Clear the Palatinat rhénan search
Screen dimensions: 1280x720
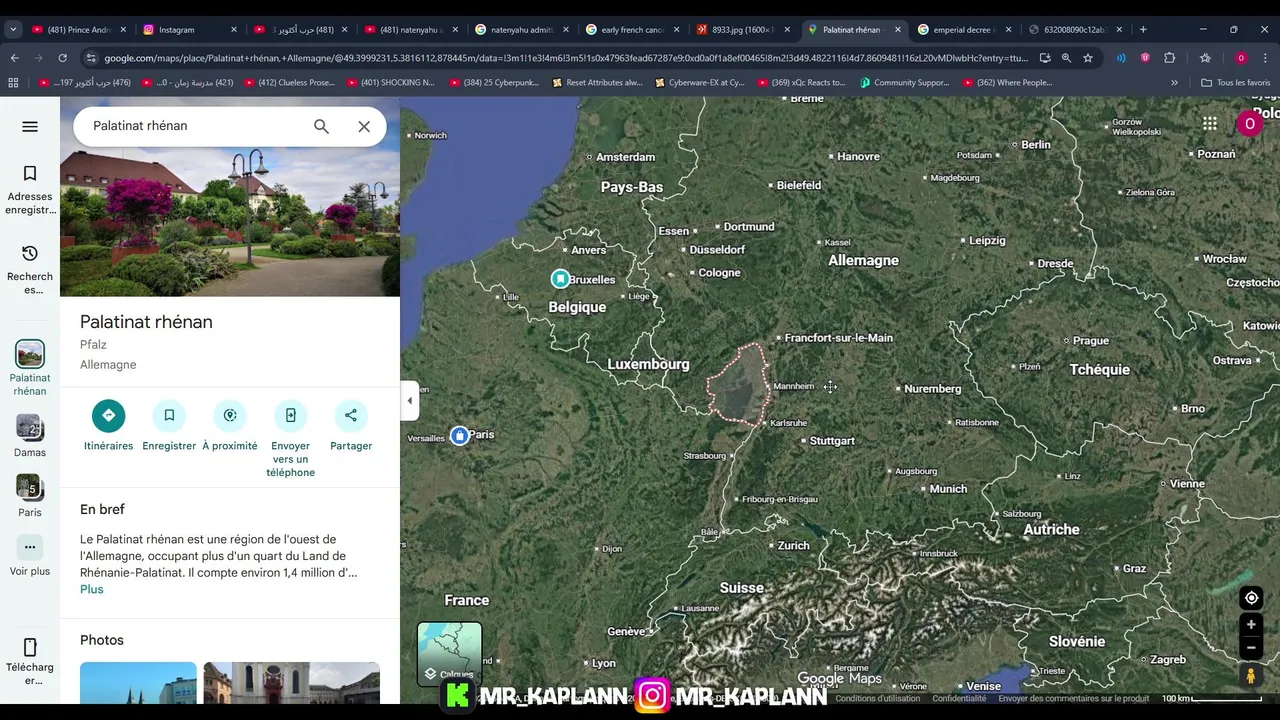pos(364,126)
